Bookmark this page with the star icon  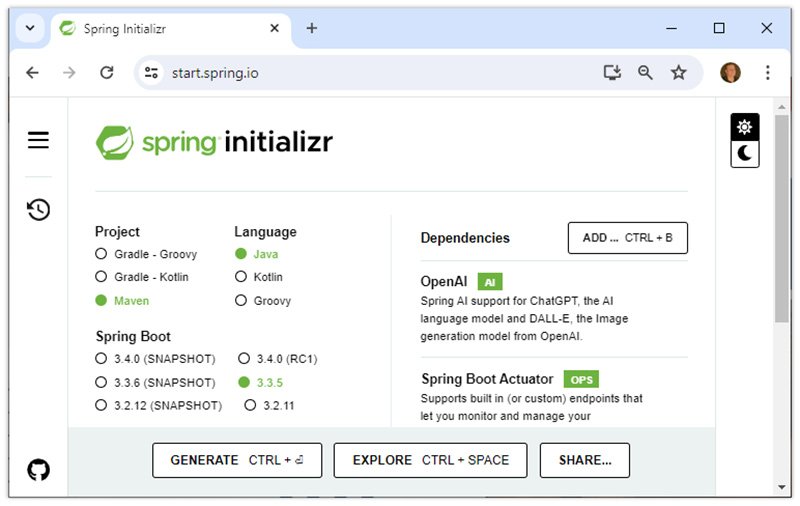678,72
